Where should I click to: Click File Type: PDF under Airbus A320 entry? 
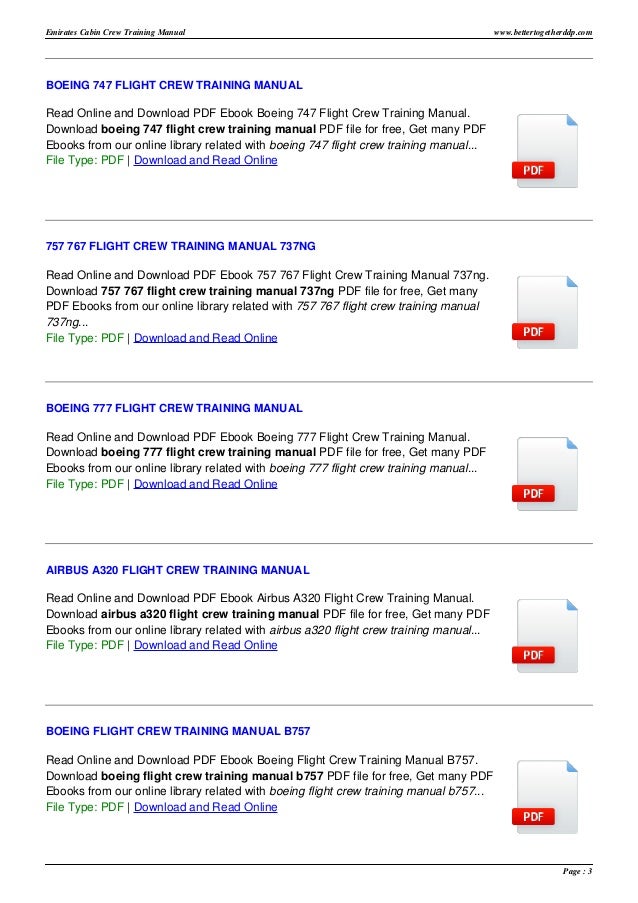click(x=85, y=645)
